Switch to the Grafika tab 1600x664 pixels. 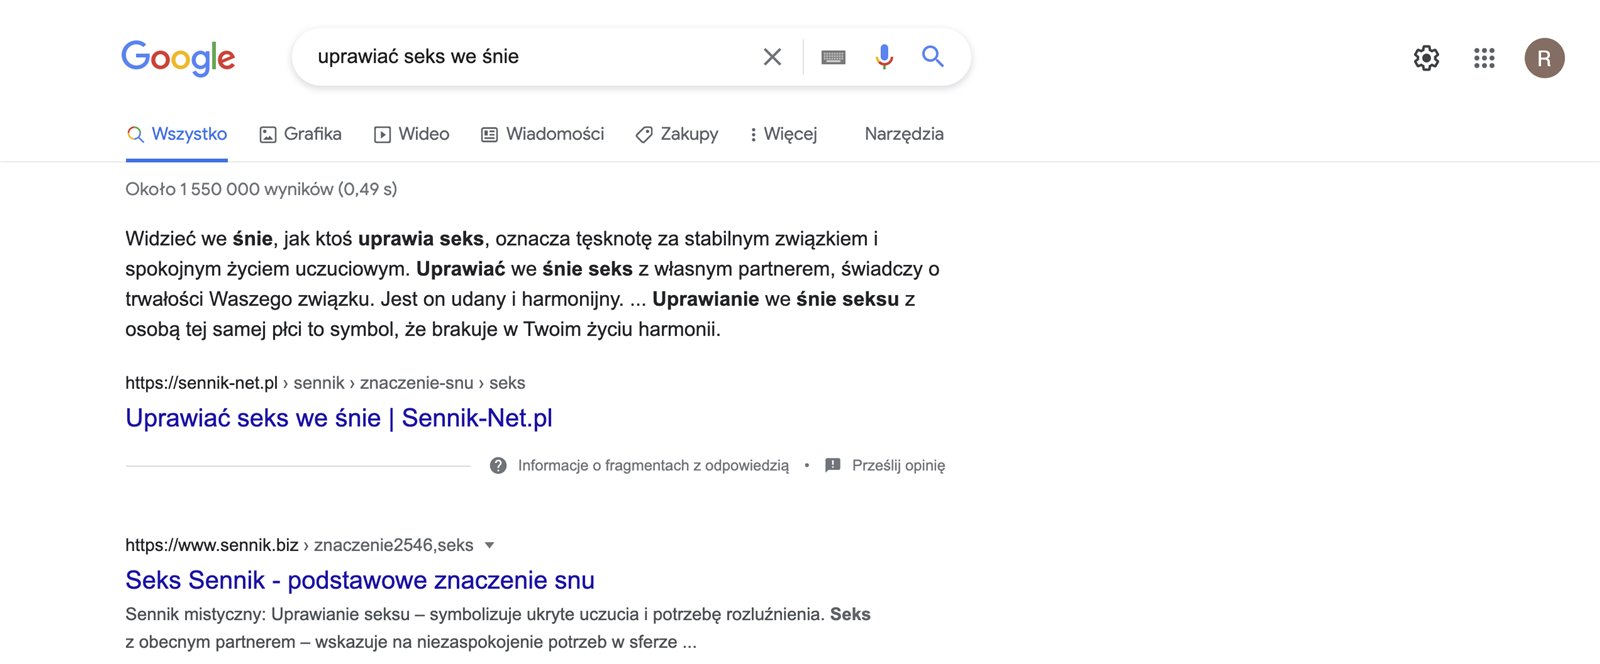(x=301, y=134)
